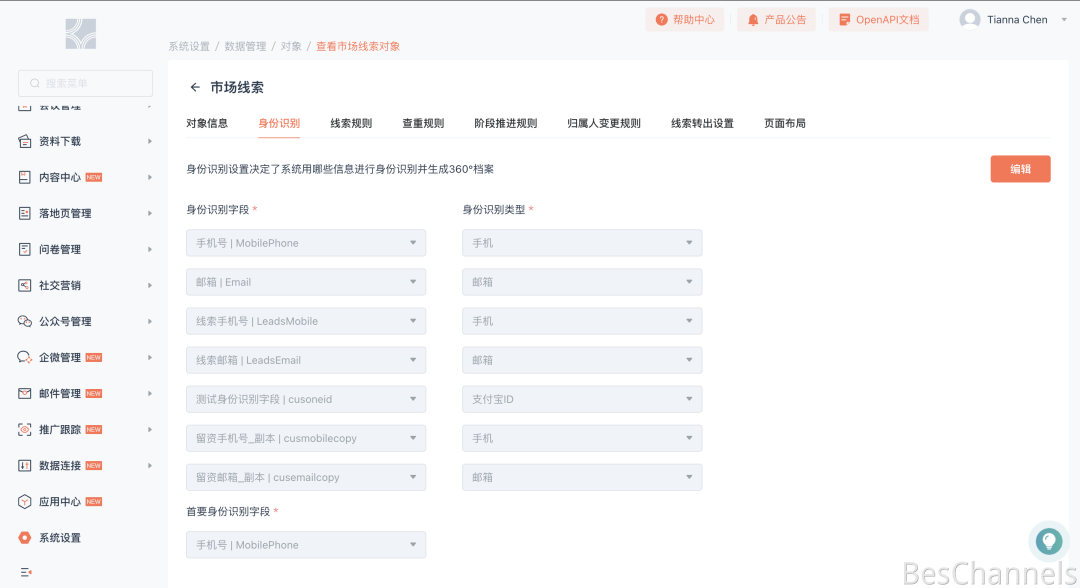The image size is (1080, 588).
Task: Open the 社交营销 sidebar icon
Action: coord(25,285)
